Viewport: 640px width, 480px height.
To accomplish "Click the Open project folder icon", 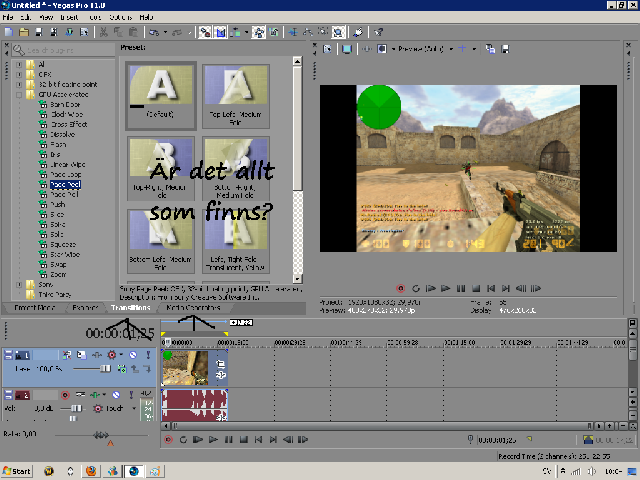I will [x=24, y=32].
